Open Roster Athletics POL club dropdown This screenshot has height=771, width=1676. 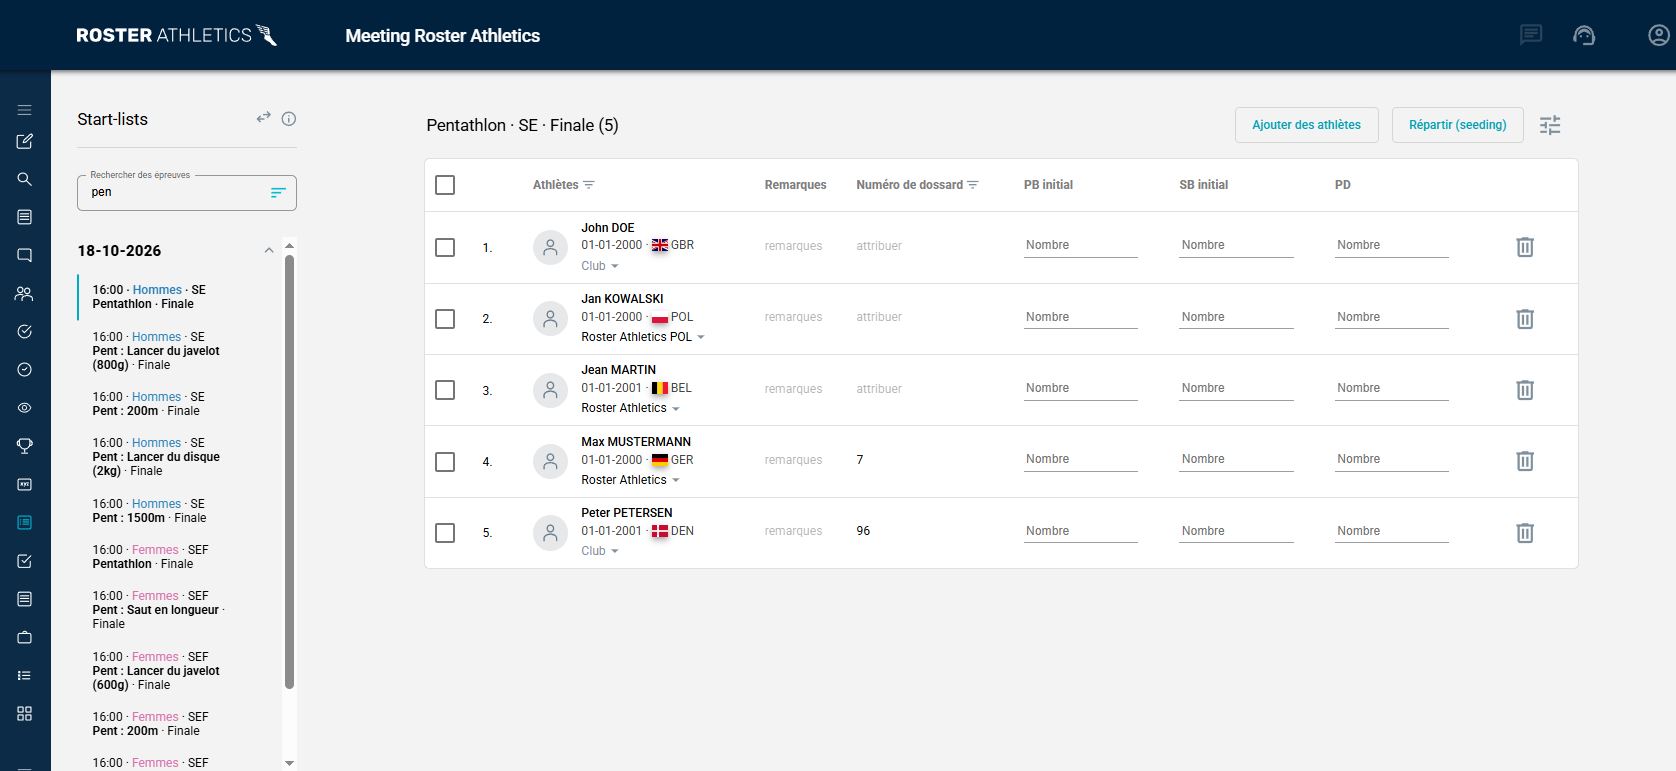(x=643, y=337)
